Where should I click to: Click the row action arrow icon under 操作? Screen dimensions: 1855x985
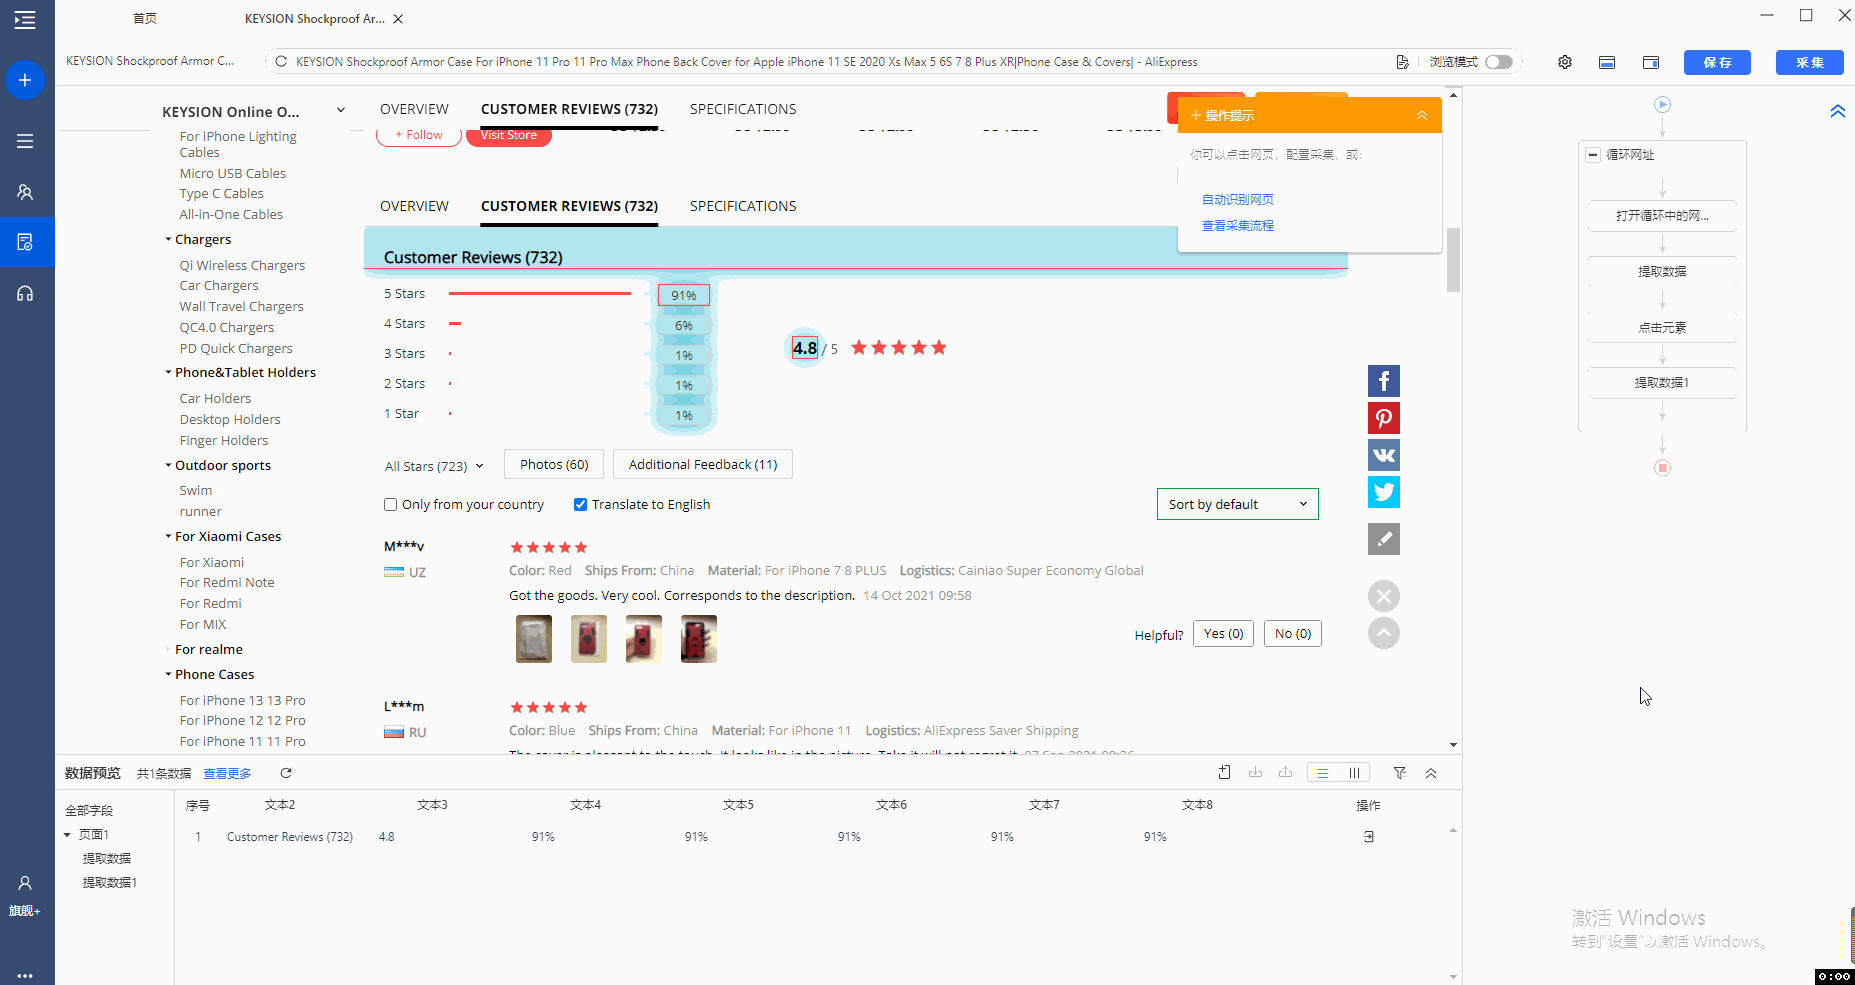(1369, 837)
